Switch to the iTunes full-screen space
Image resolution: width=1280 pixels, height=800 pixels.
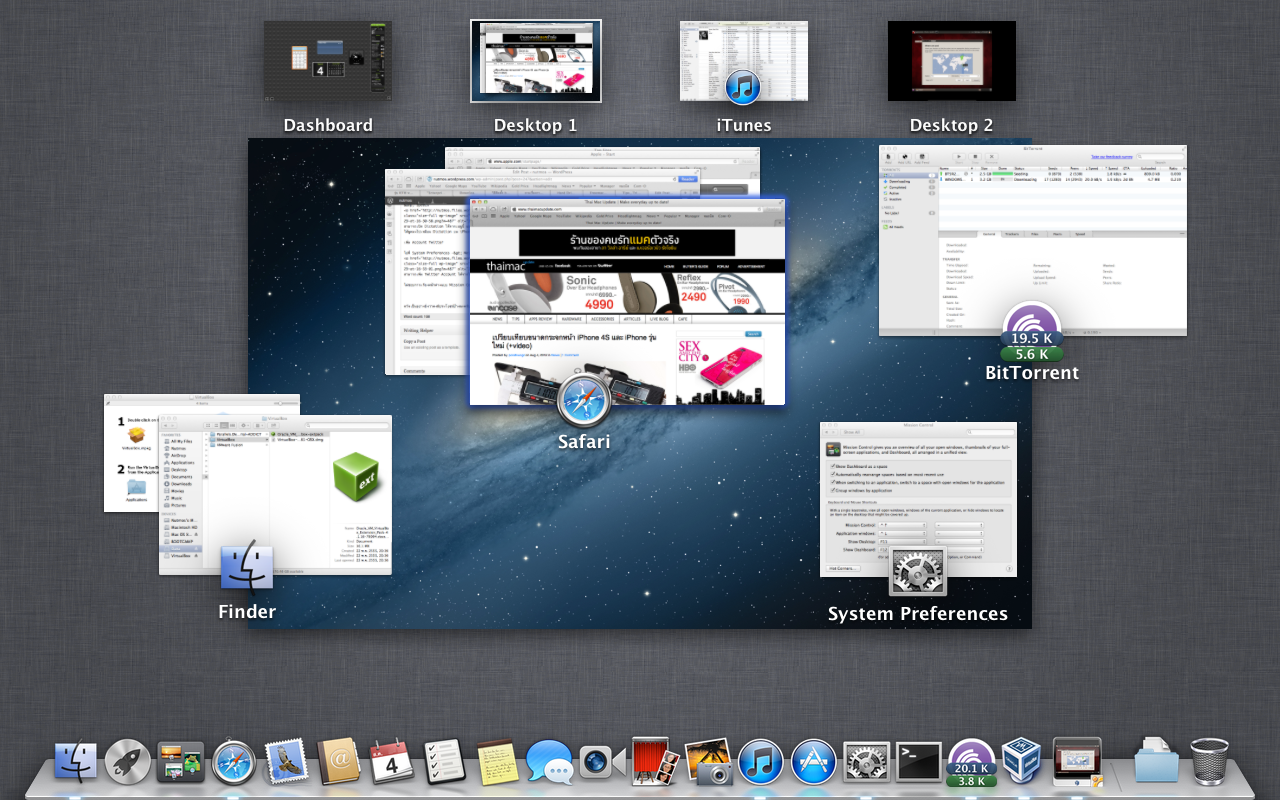743,62
